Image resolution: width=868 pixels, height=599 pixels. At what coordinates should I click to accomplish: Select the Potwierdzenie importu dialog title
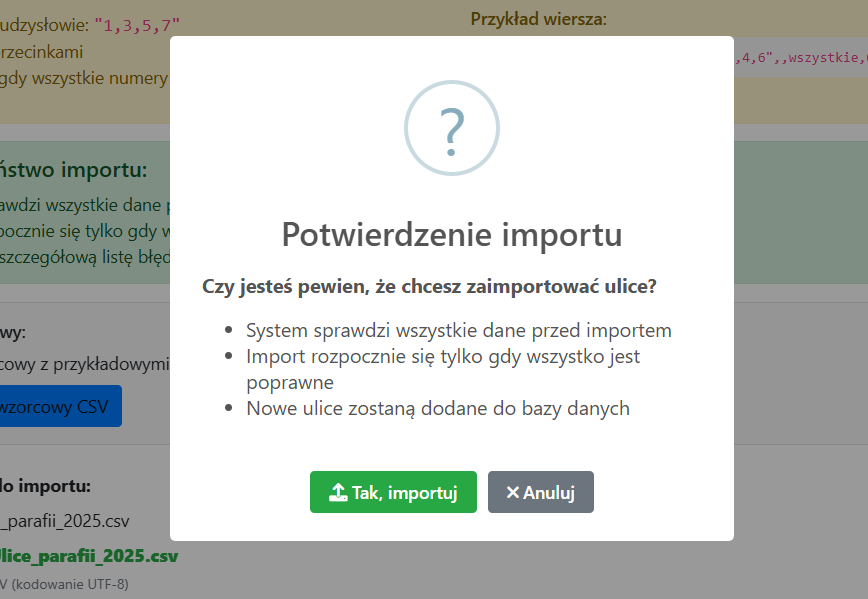[x=451, y=235]
